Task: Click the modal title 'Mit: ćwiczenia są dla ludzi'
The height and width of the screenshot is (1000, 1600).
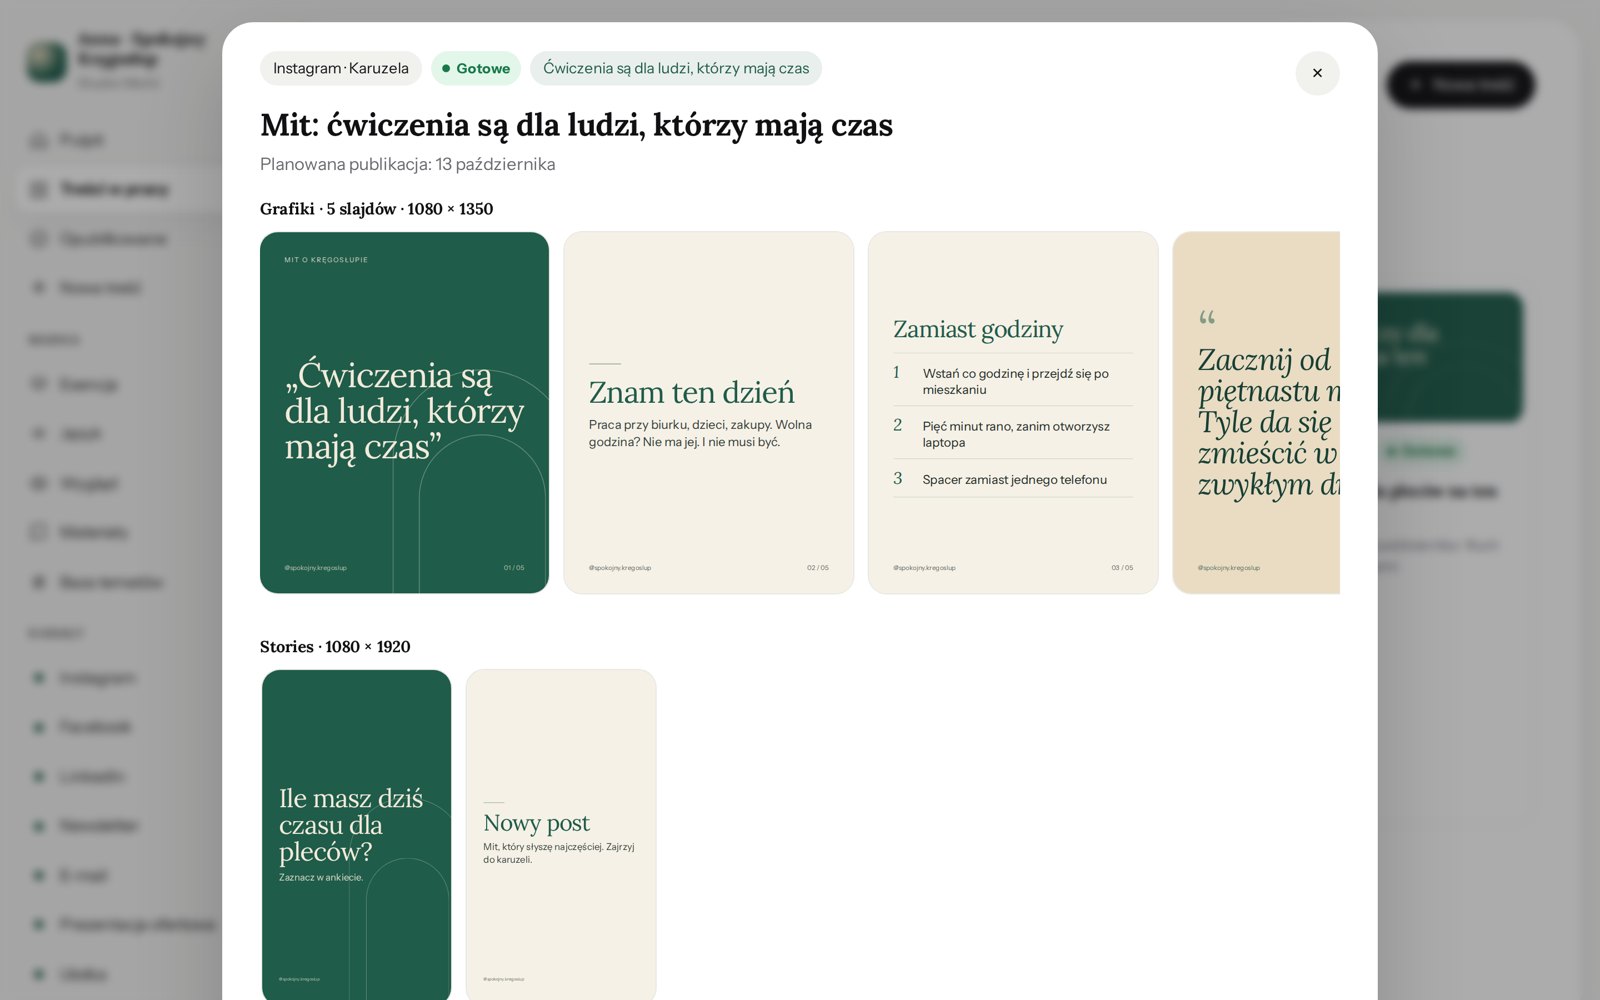Action: pos(576,125)
